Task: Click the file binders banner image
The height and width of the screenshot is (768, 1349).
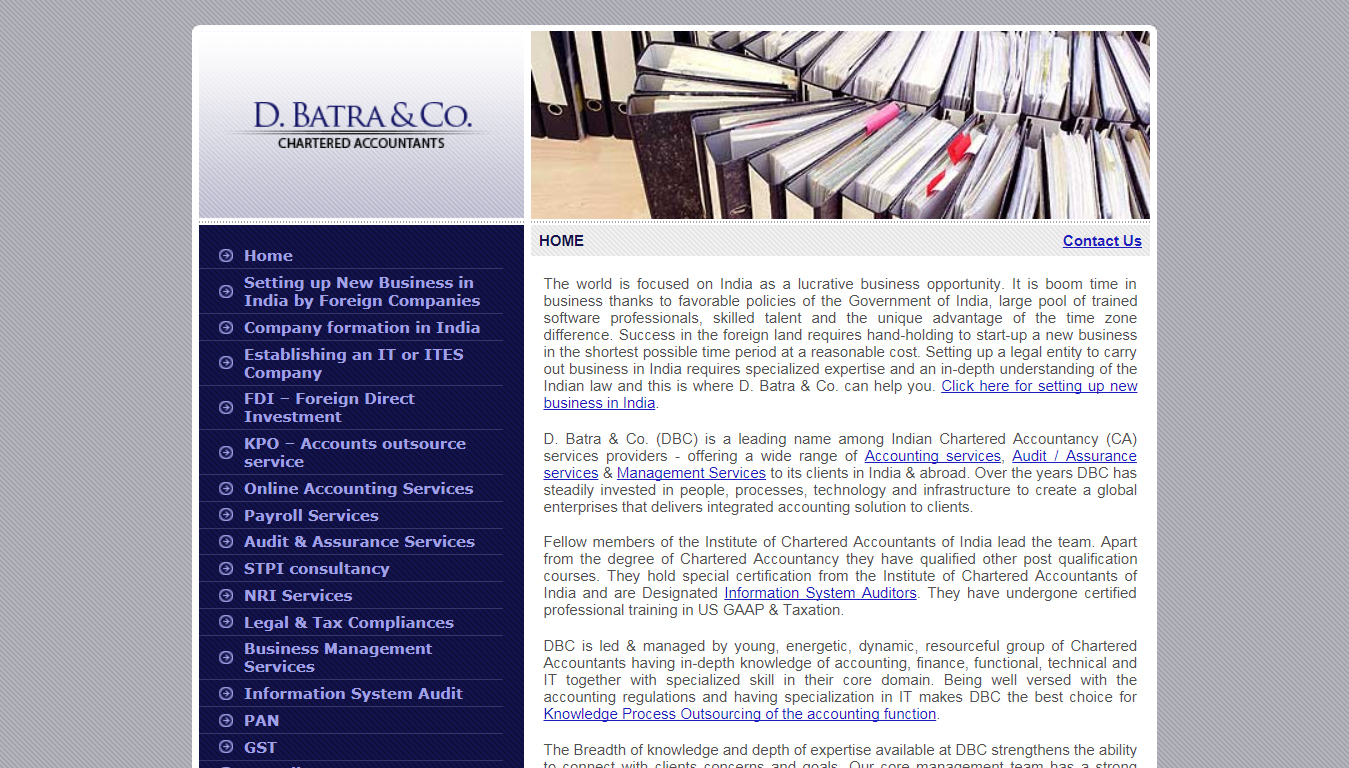Action: coord(840,125)
